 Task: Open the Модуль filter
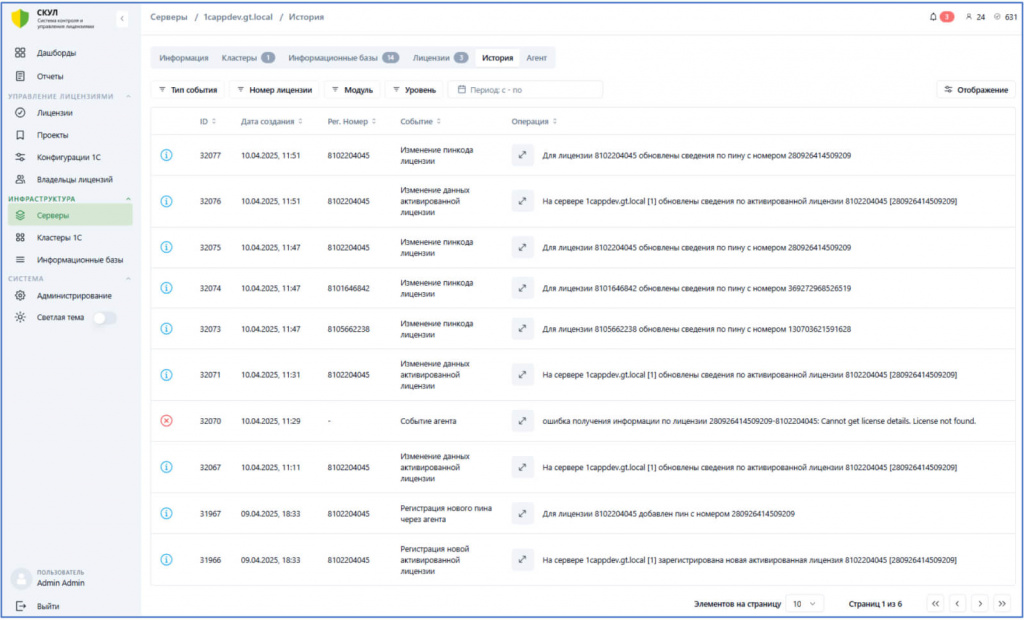352,90
